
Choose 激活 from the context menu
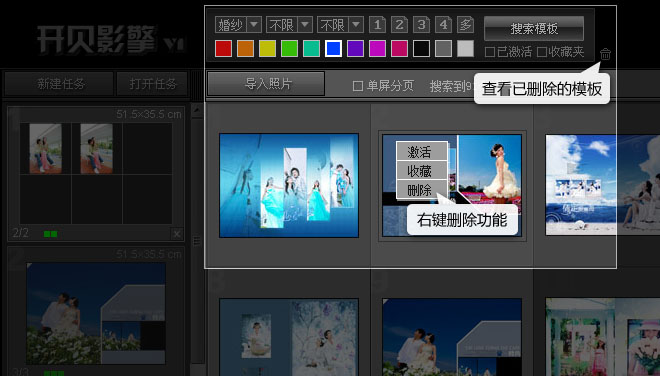point(421,152)
